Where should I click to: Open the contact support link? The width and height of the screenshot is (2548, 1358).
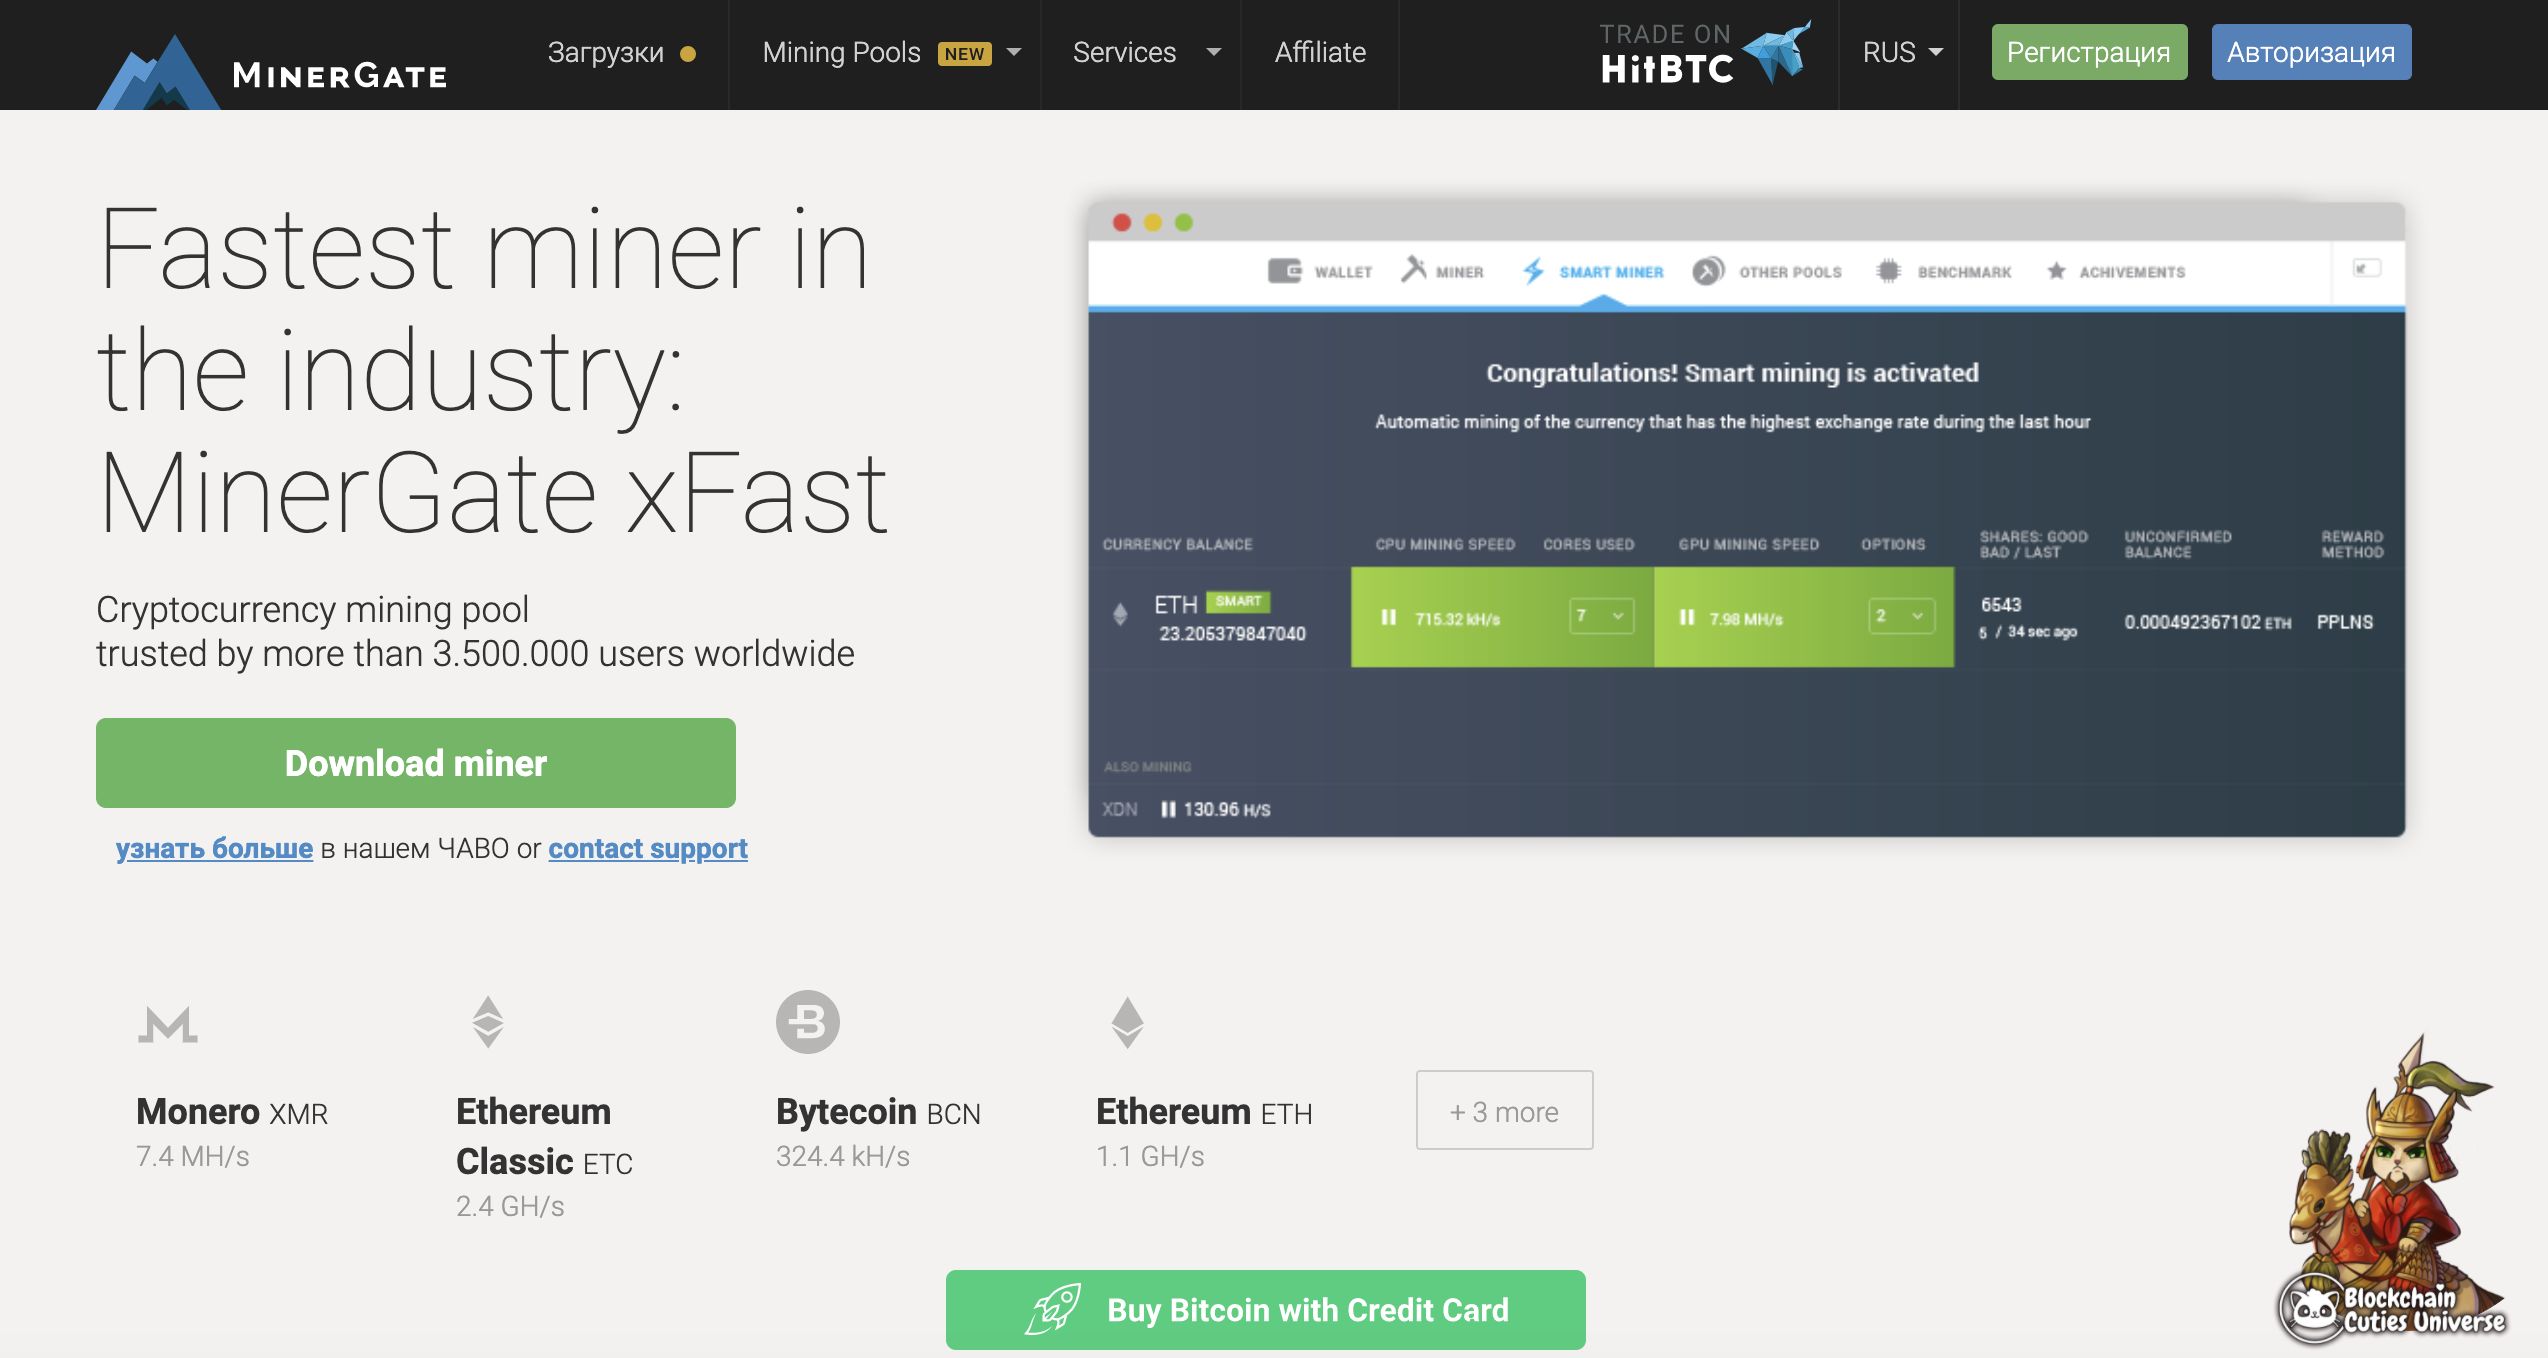tap(648, 848)
